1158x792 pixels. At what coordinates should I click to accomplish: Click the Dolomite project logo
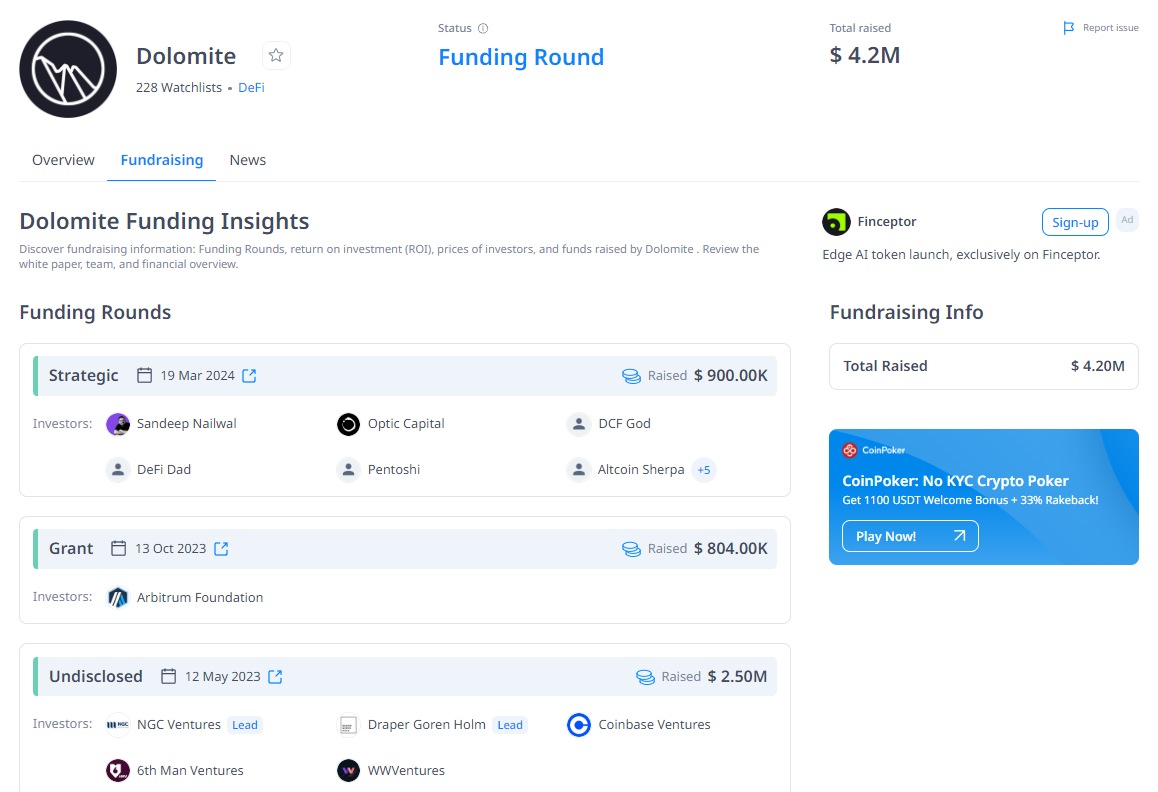[68, 69]
